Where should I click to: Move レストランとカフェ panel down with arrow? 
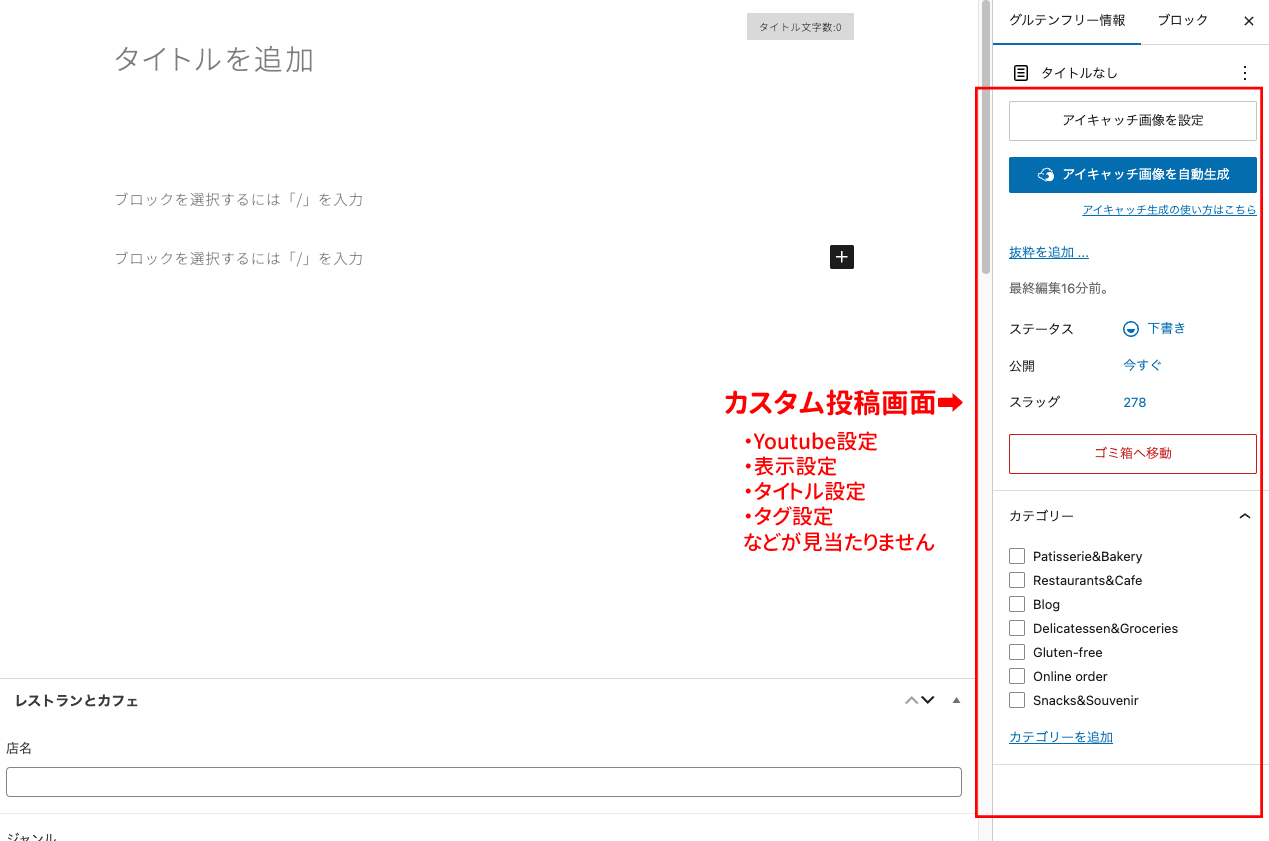928,701
